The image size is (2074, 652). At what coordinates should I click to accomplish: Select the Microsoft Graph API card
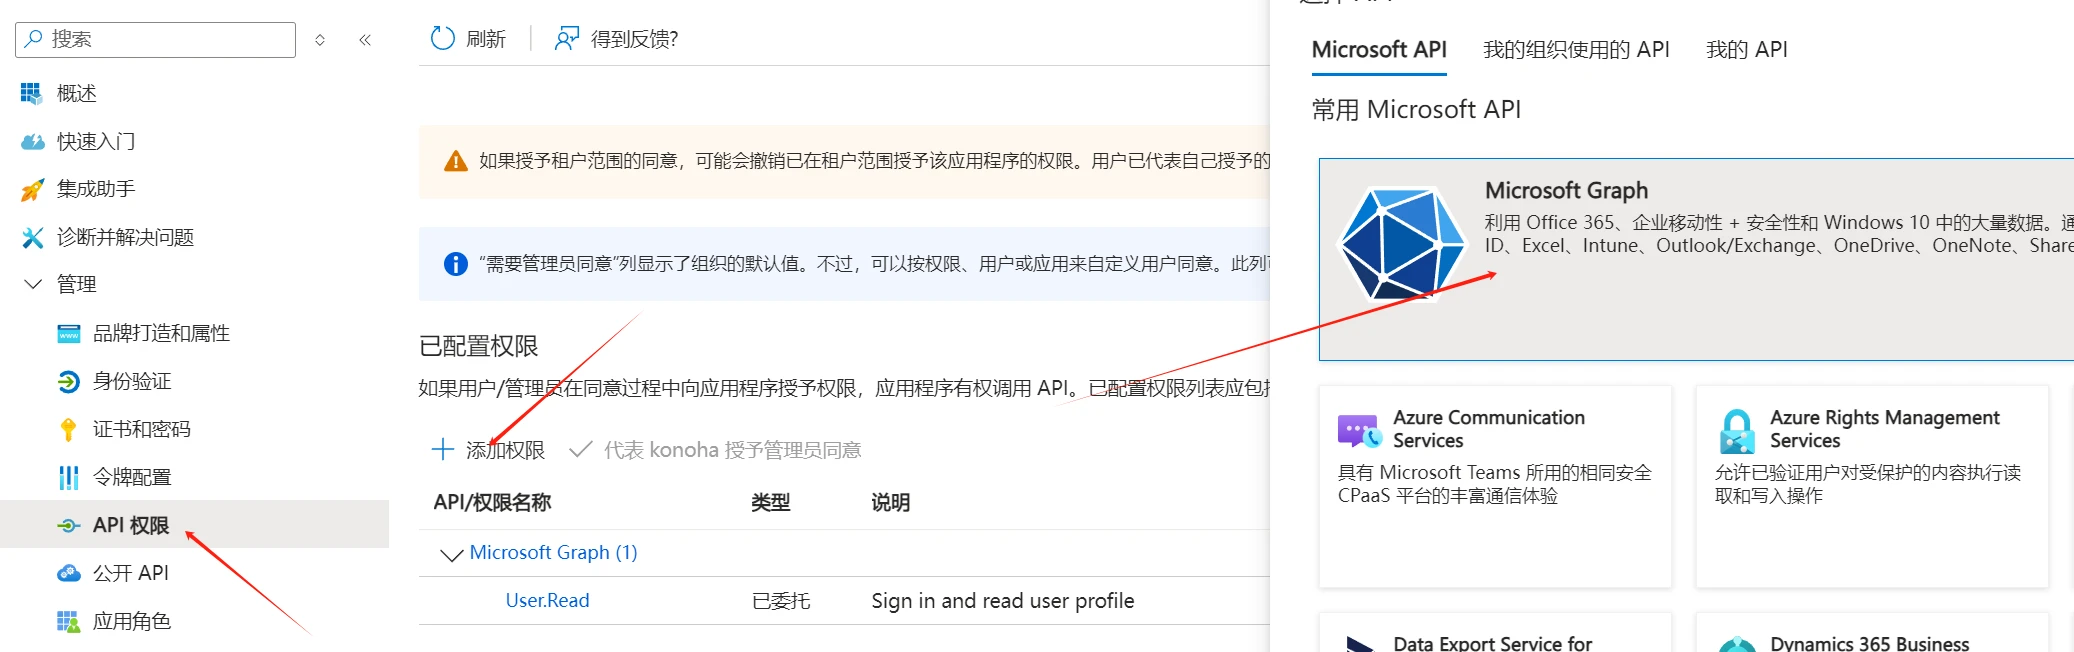click(x=1696, y=259)
